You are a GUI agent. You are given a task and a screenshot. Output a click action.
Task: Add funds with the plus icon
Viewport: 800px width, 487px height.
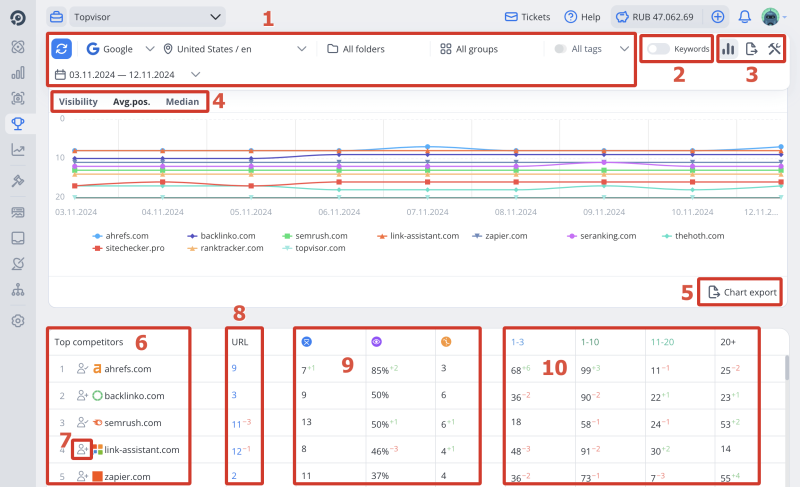[717, 17]
